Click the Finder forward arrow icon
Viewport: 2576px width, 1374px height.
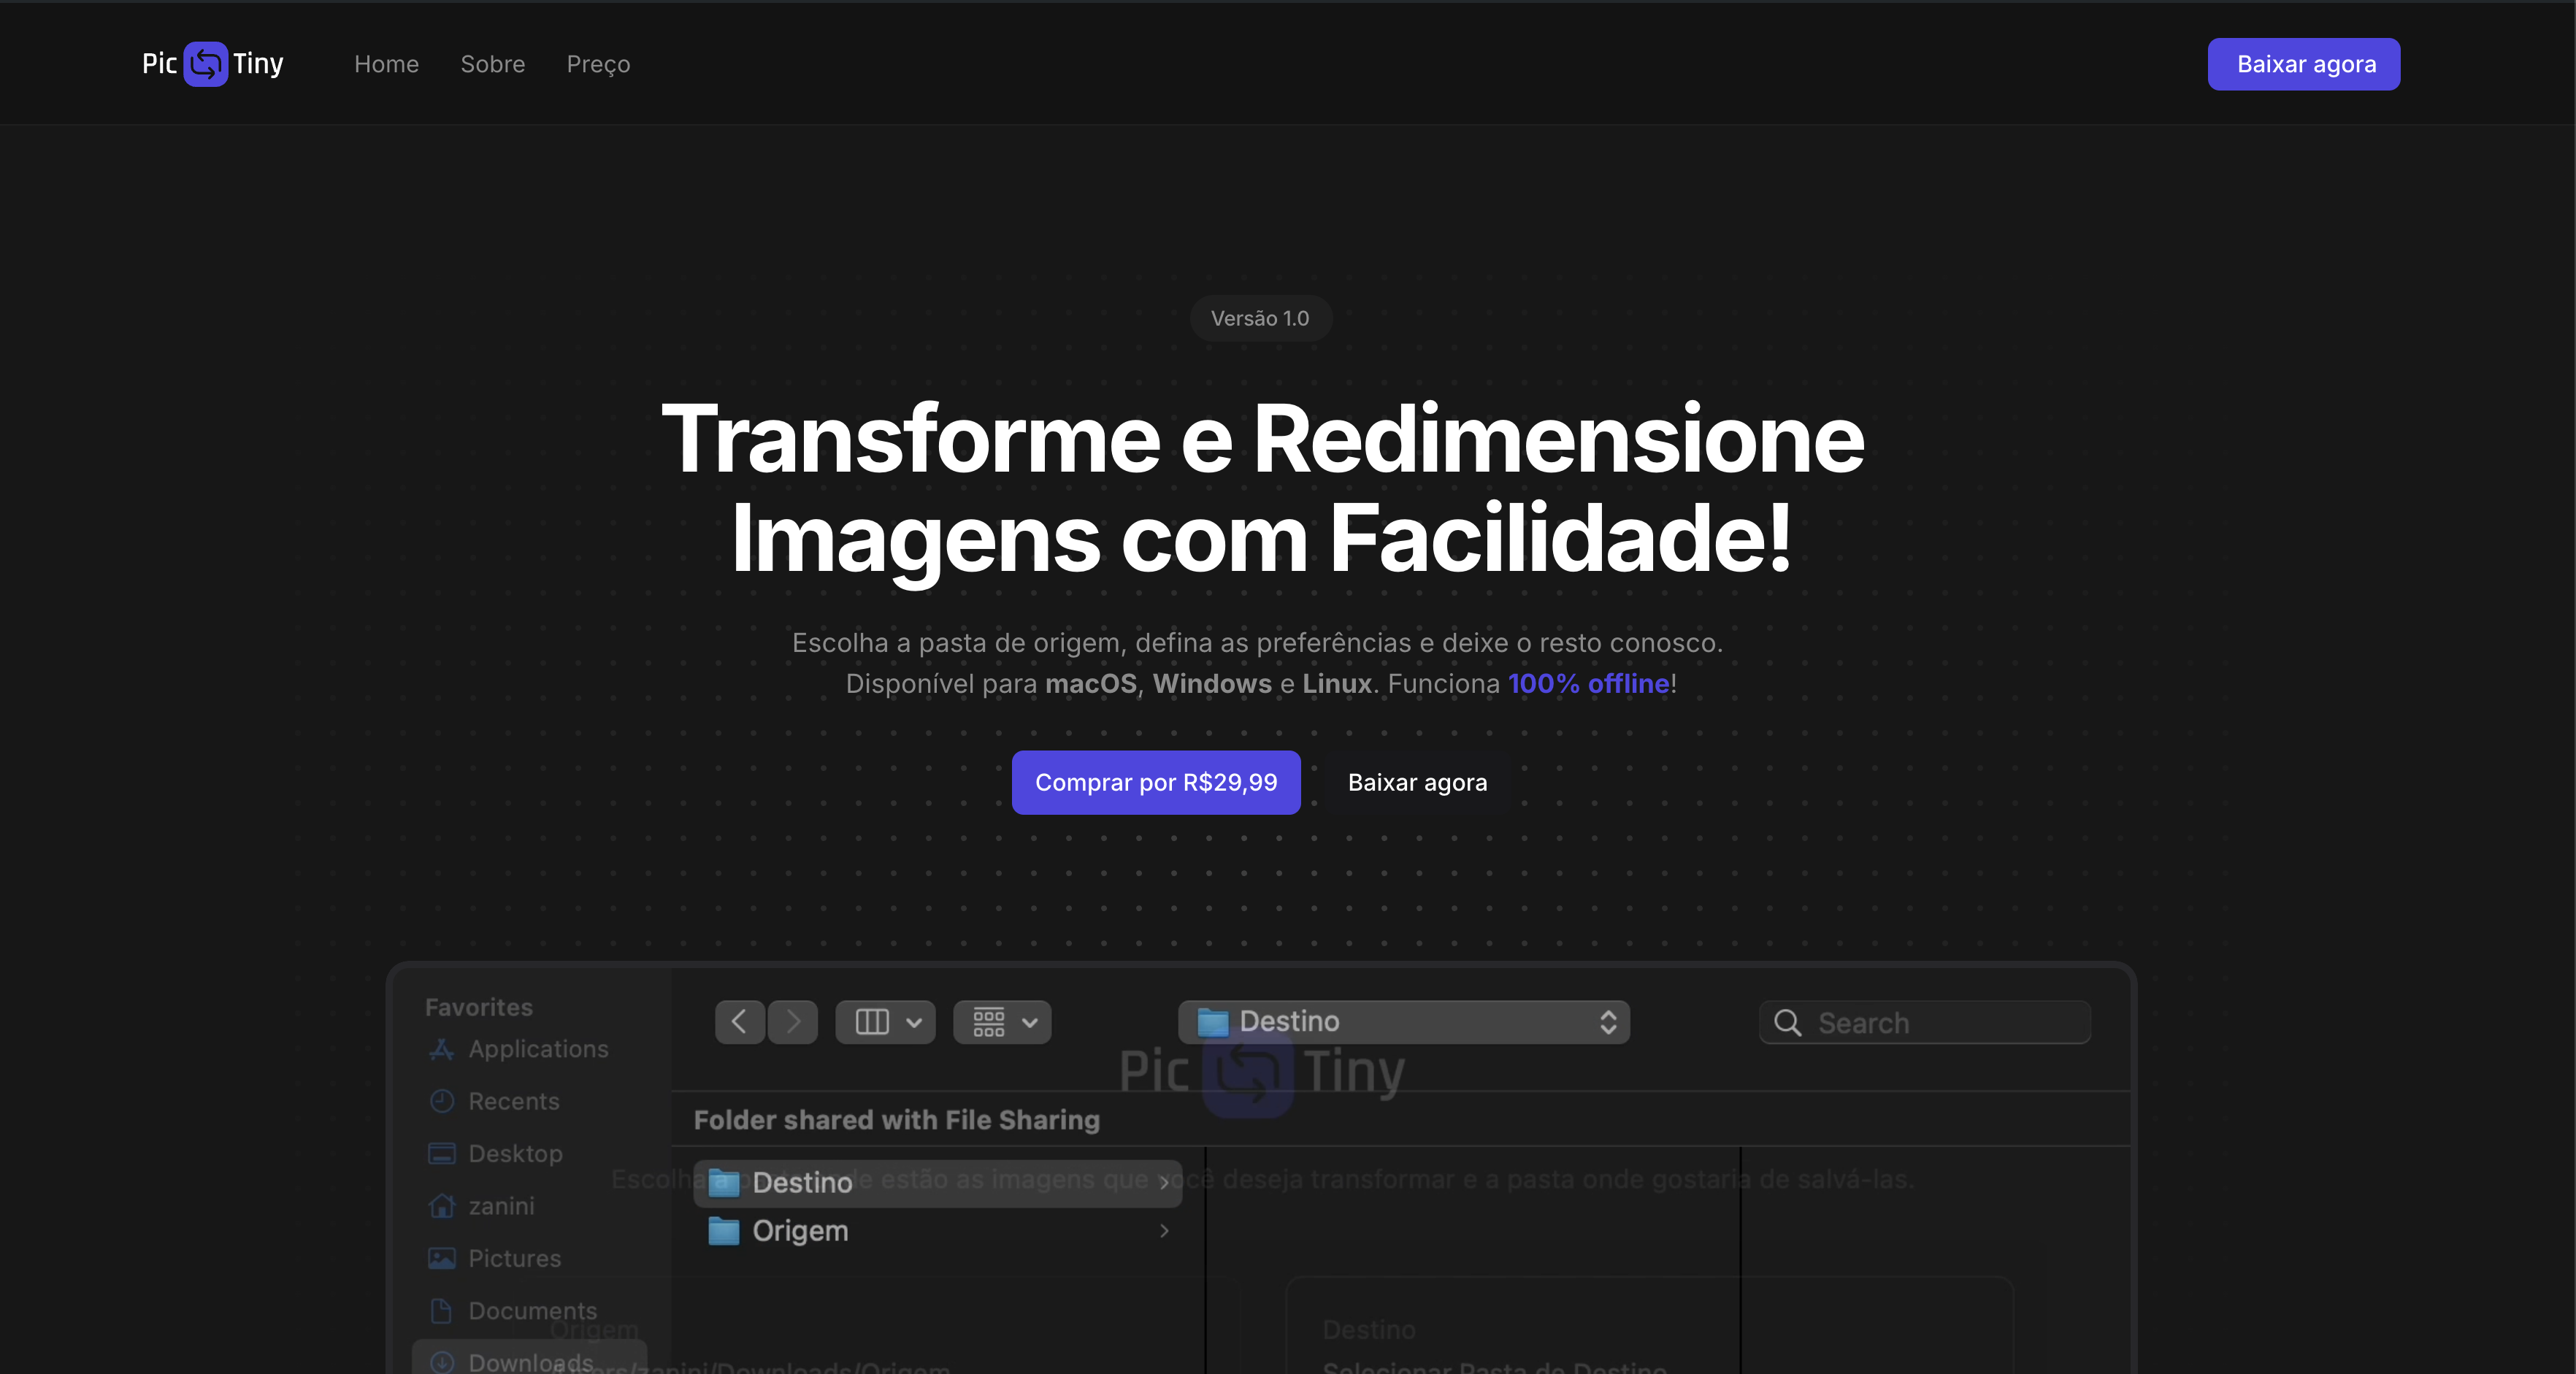[x=793, y=1021]
